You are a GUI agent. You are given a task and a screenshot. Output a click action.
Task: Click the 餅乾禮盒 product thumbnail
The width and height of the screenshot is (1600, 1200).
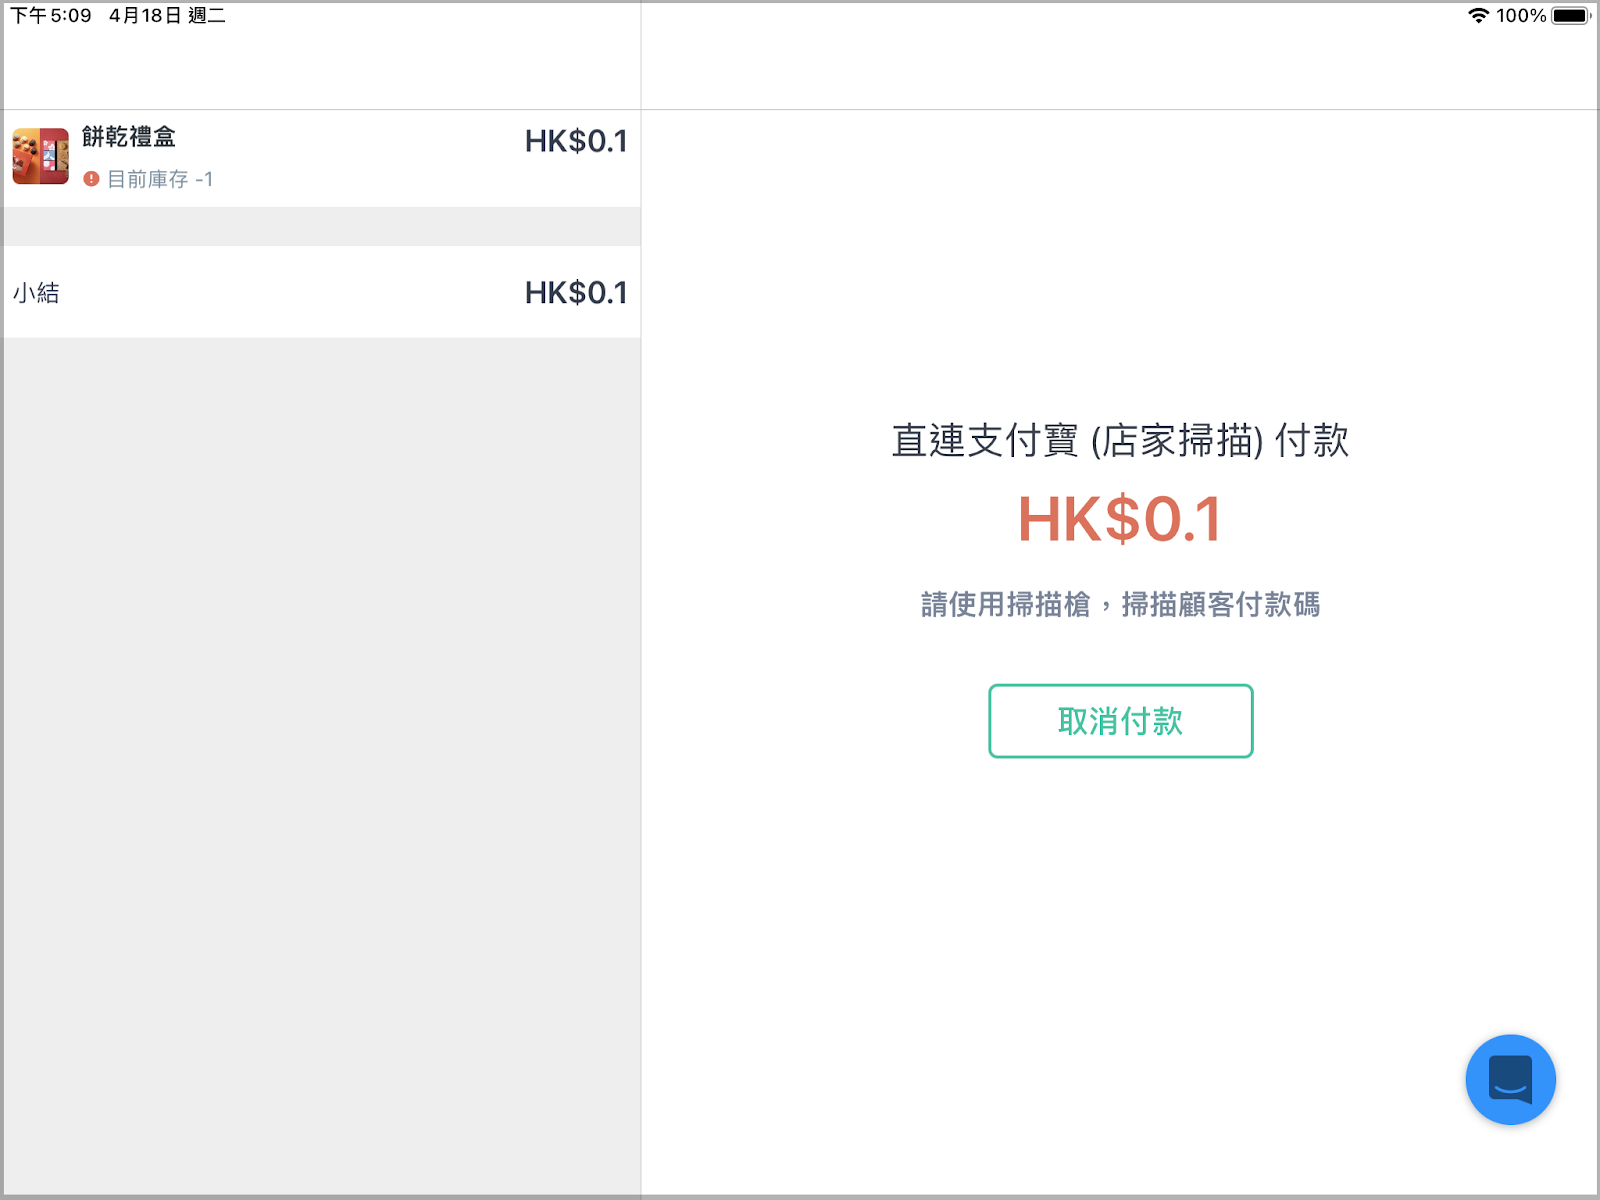tap(40, 156)
